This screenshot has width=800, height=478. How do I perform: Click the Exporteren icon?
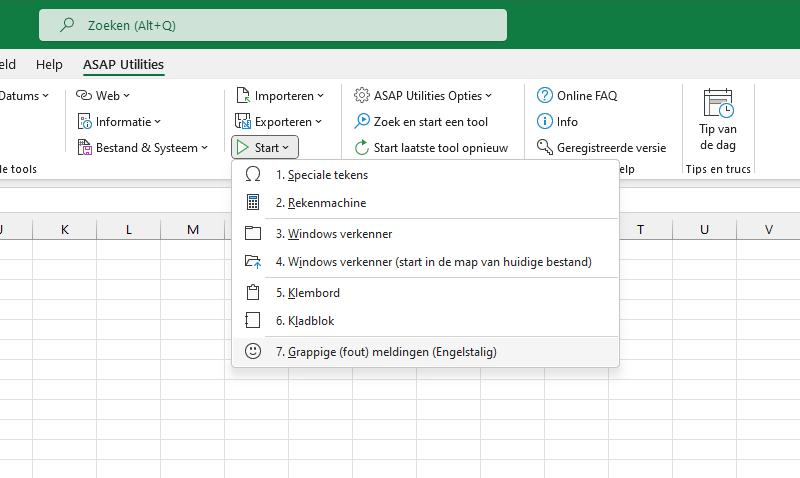[243, 121]
